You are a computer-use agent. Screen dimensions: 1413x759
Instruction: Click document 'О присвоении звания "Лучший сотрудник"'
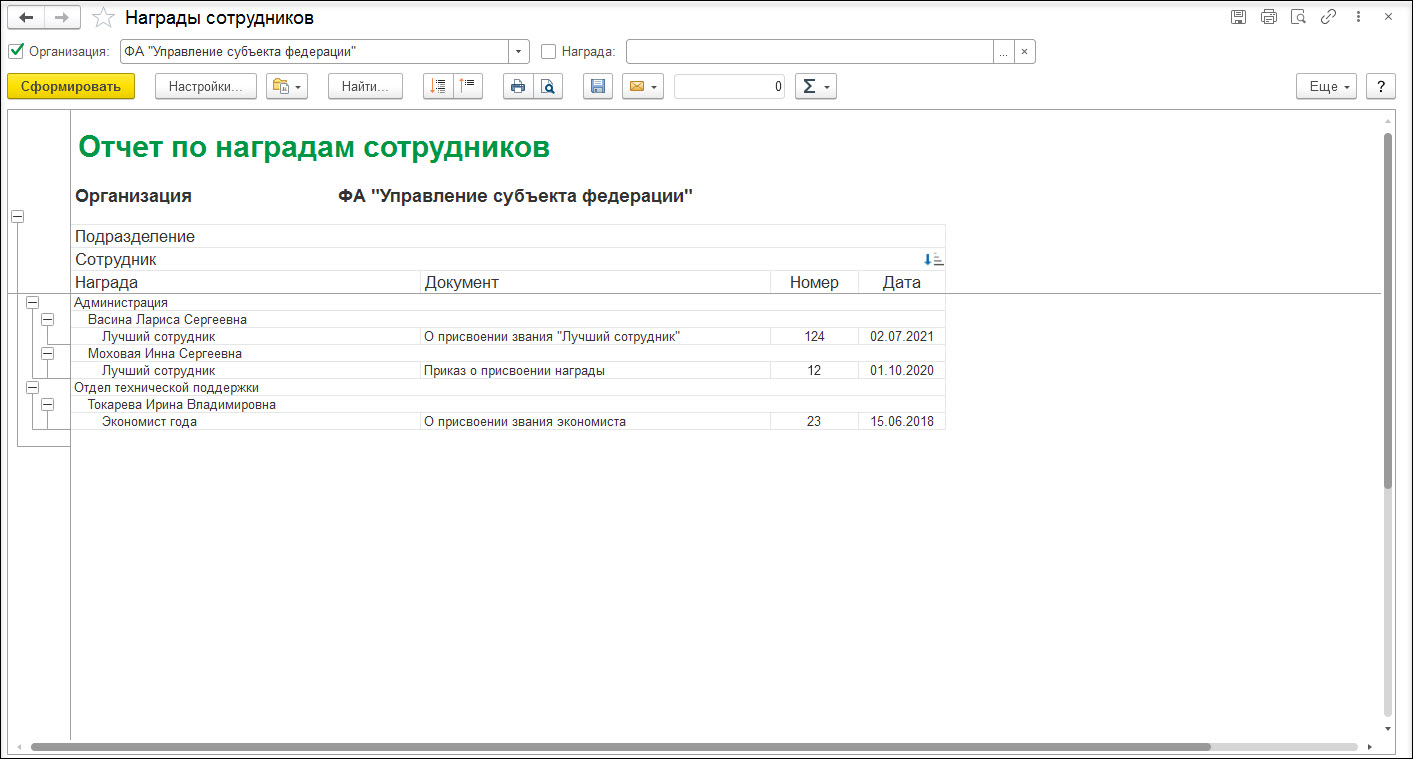(x=596, y=336)
